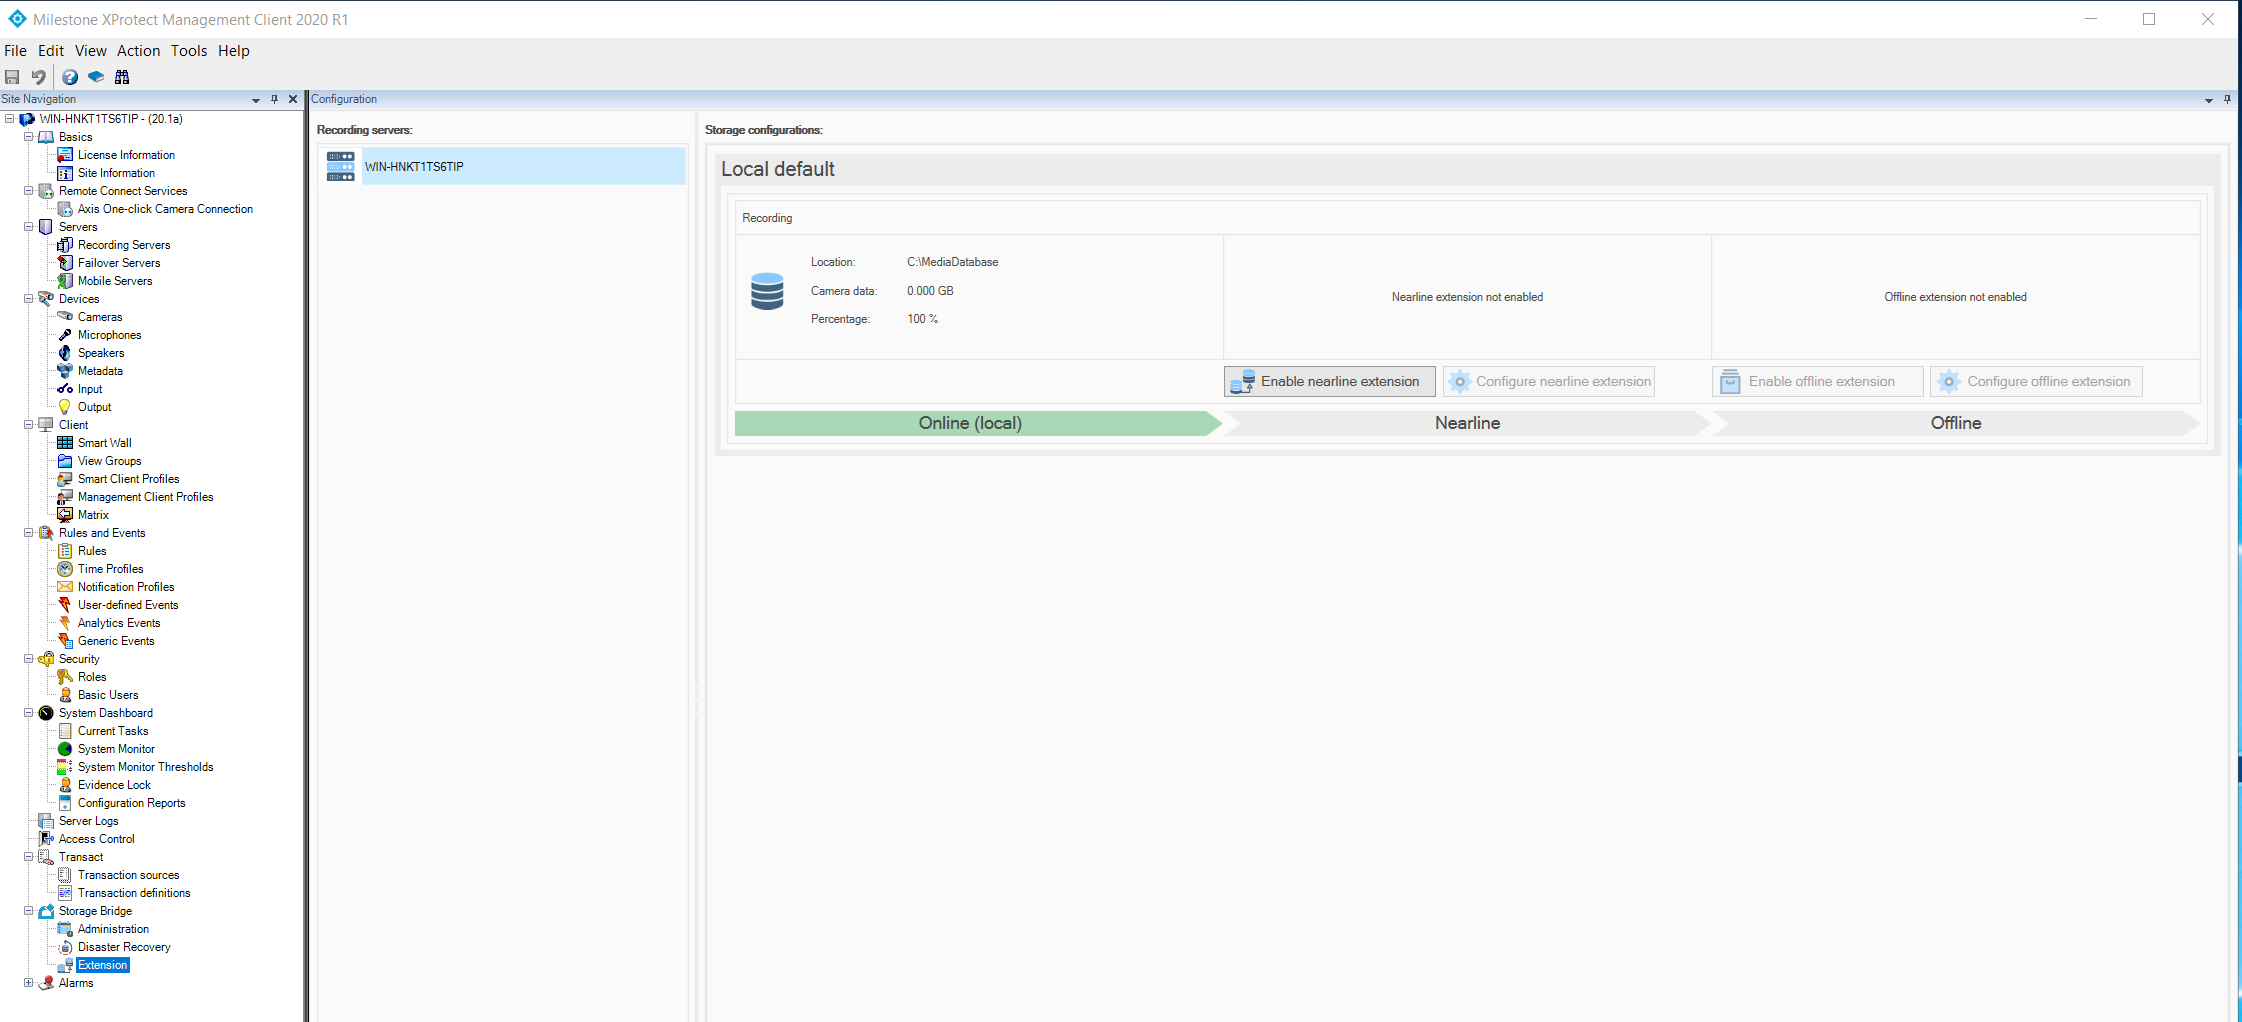Collapse the System Dashboard node
2242x1022 pixels.
[29, 713]
